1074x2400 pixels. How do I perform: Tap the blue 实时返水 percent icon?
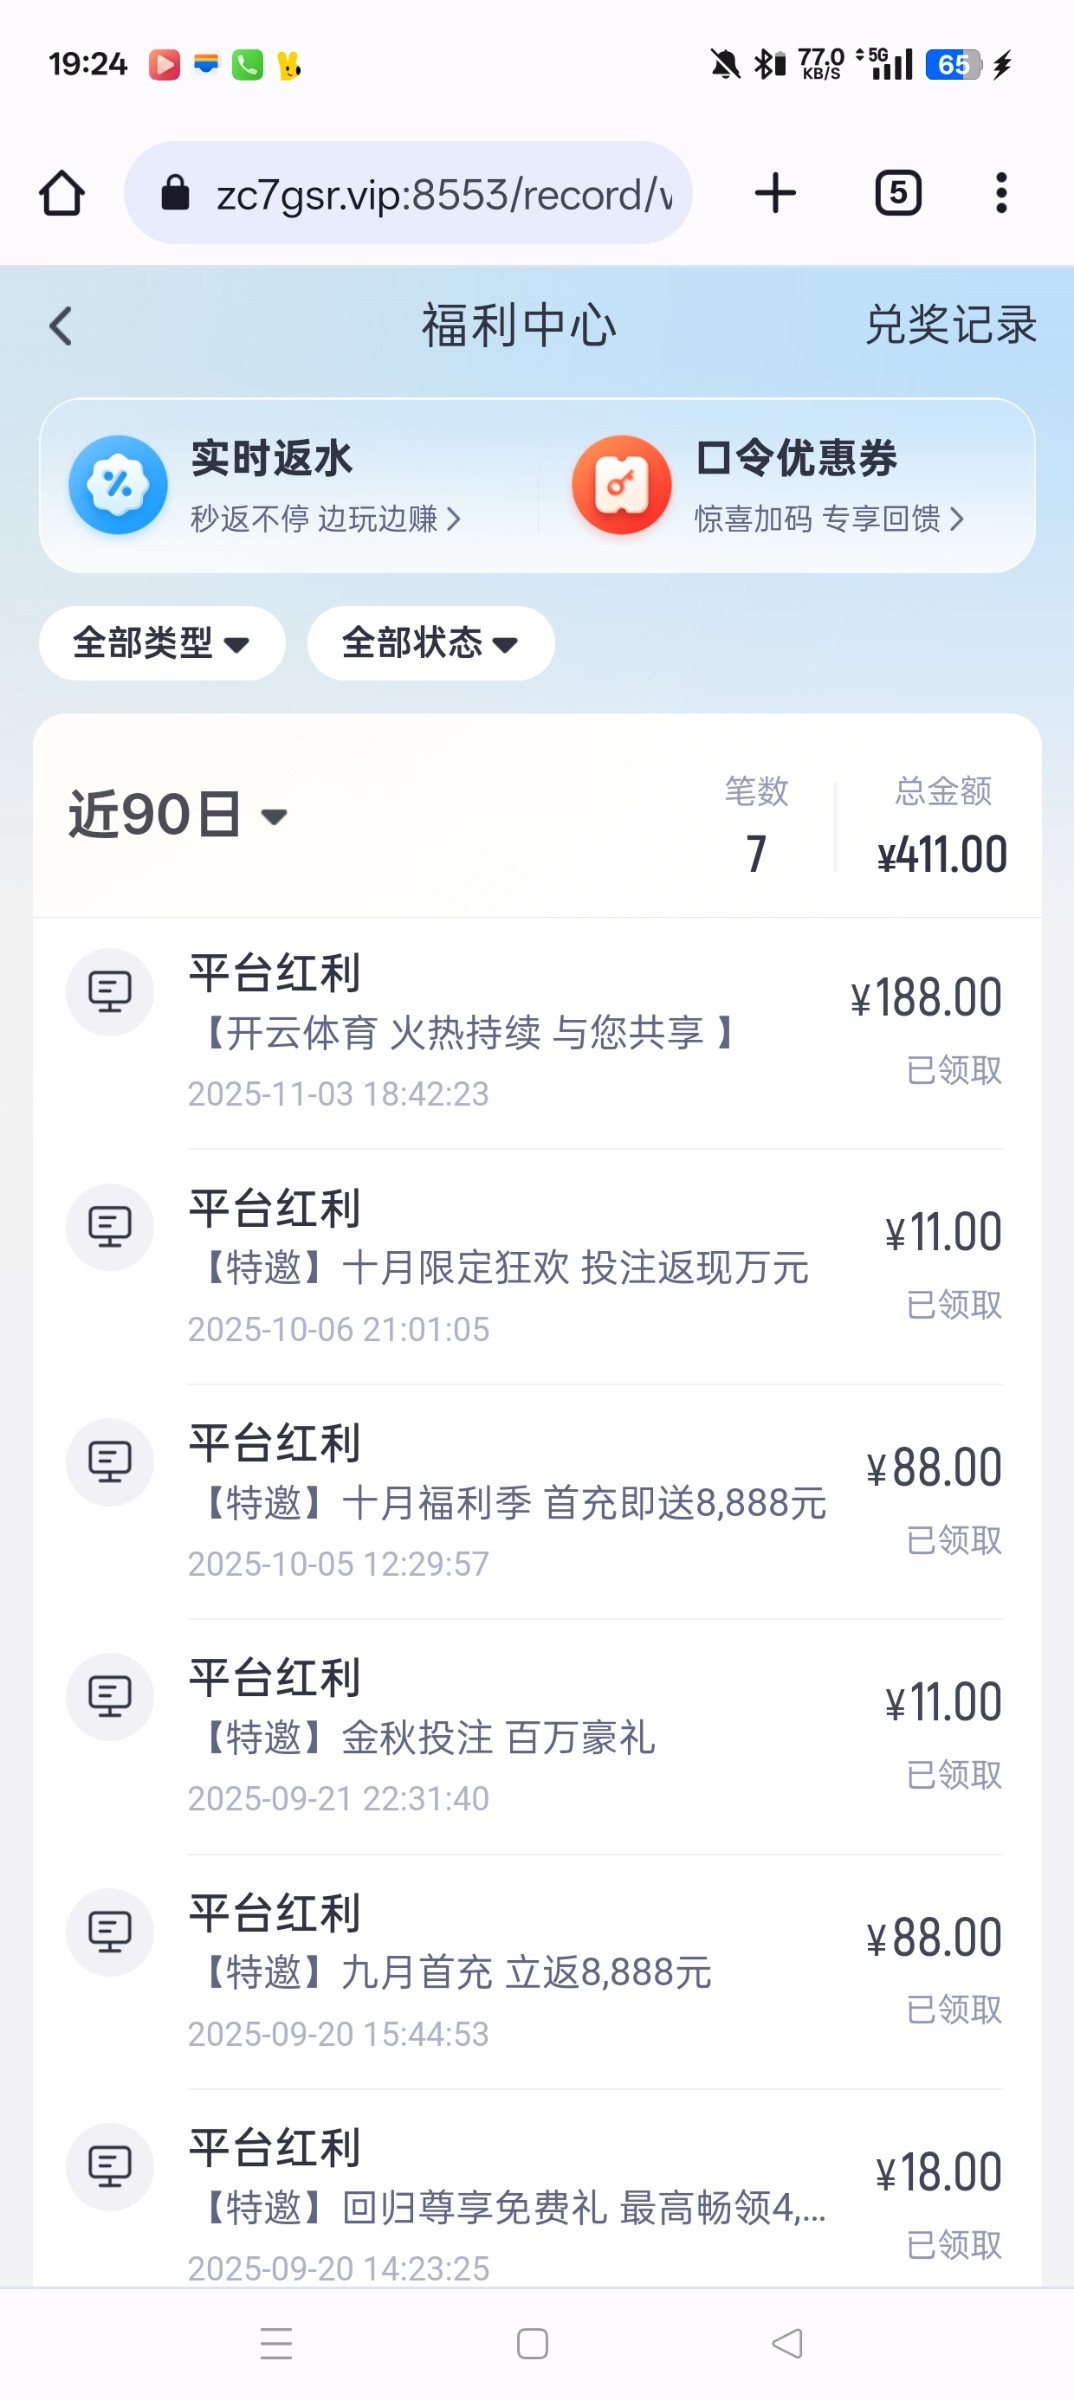(118, 485)
